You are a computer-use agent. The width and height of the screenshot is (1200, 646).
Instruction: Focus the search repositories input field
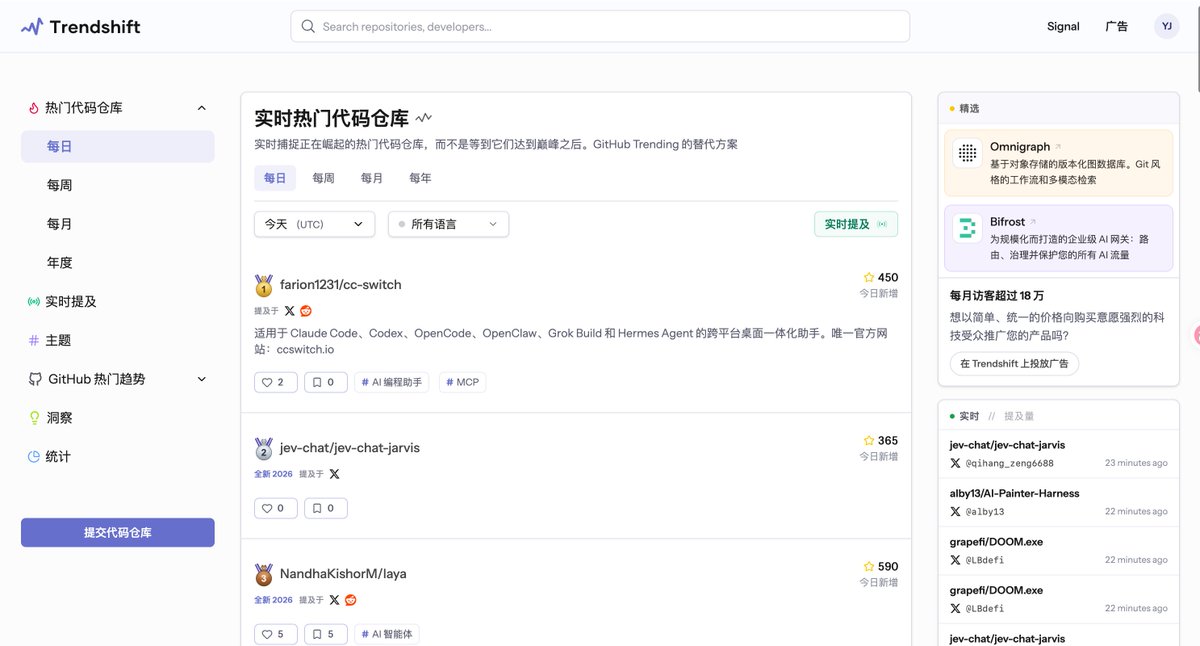click(600, 27)
